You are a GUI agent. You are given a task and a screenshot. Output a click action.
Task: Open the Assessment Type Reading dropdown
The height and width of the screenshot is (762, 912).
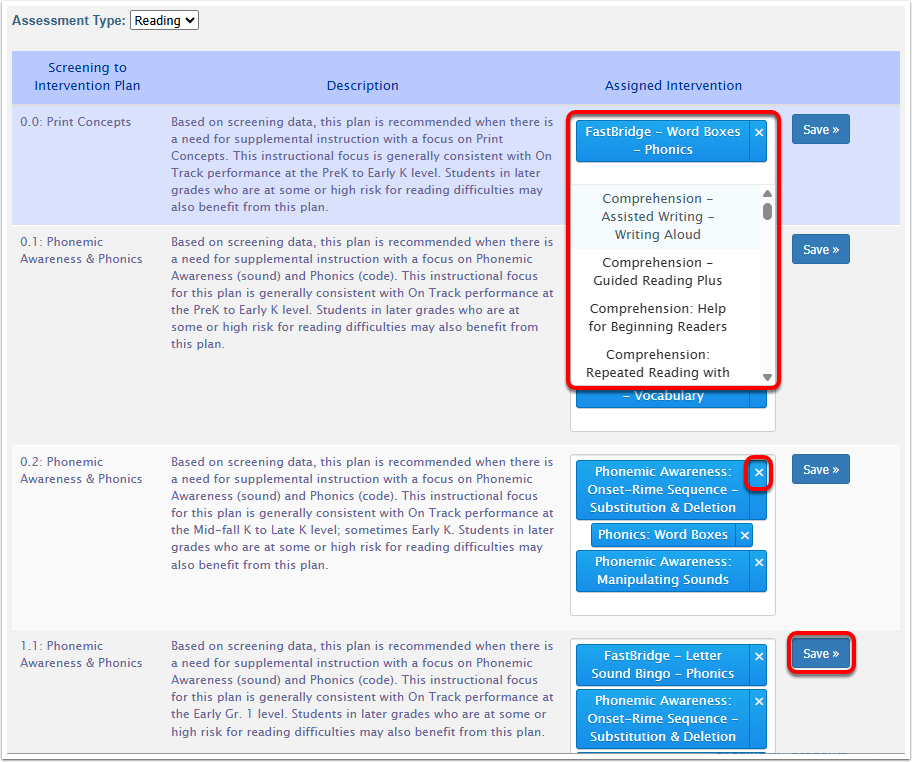[164, 20]
